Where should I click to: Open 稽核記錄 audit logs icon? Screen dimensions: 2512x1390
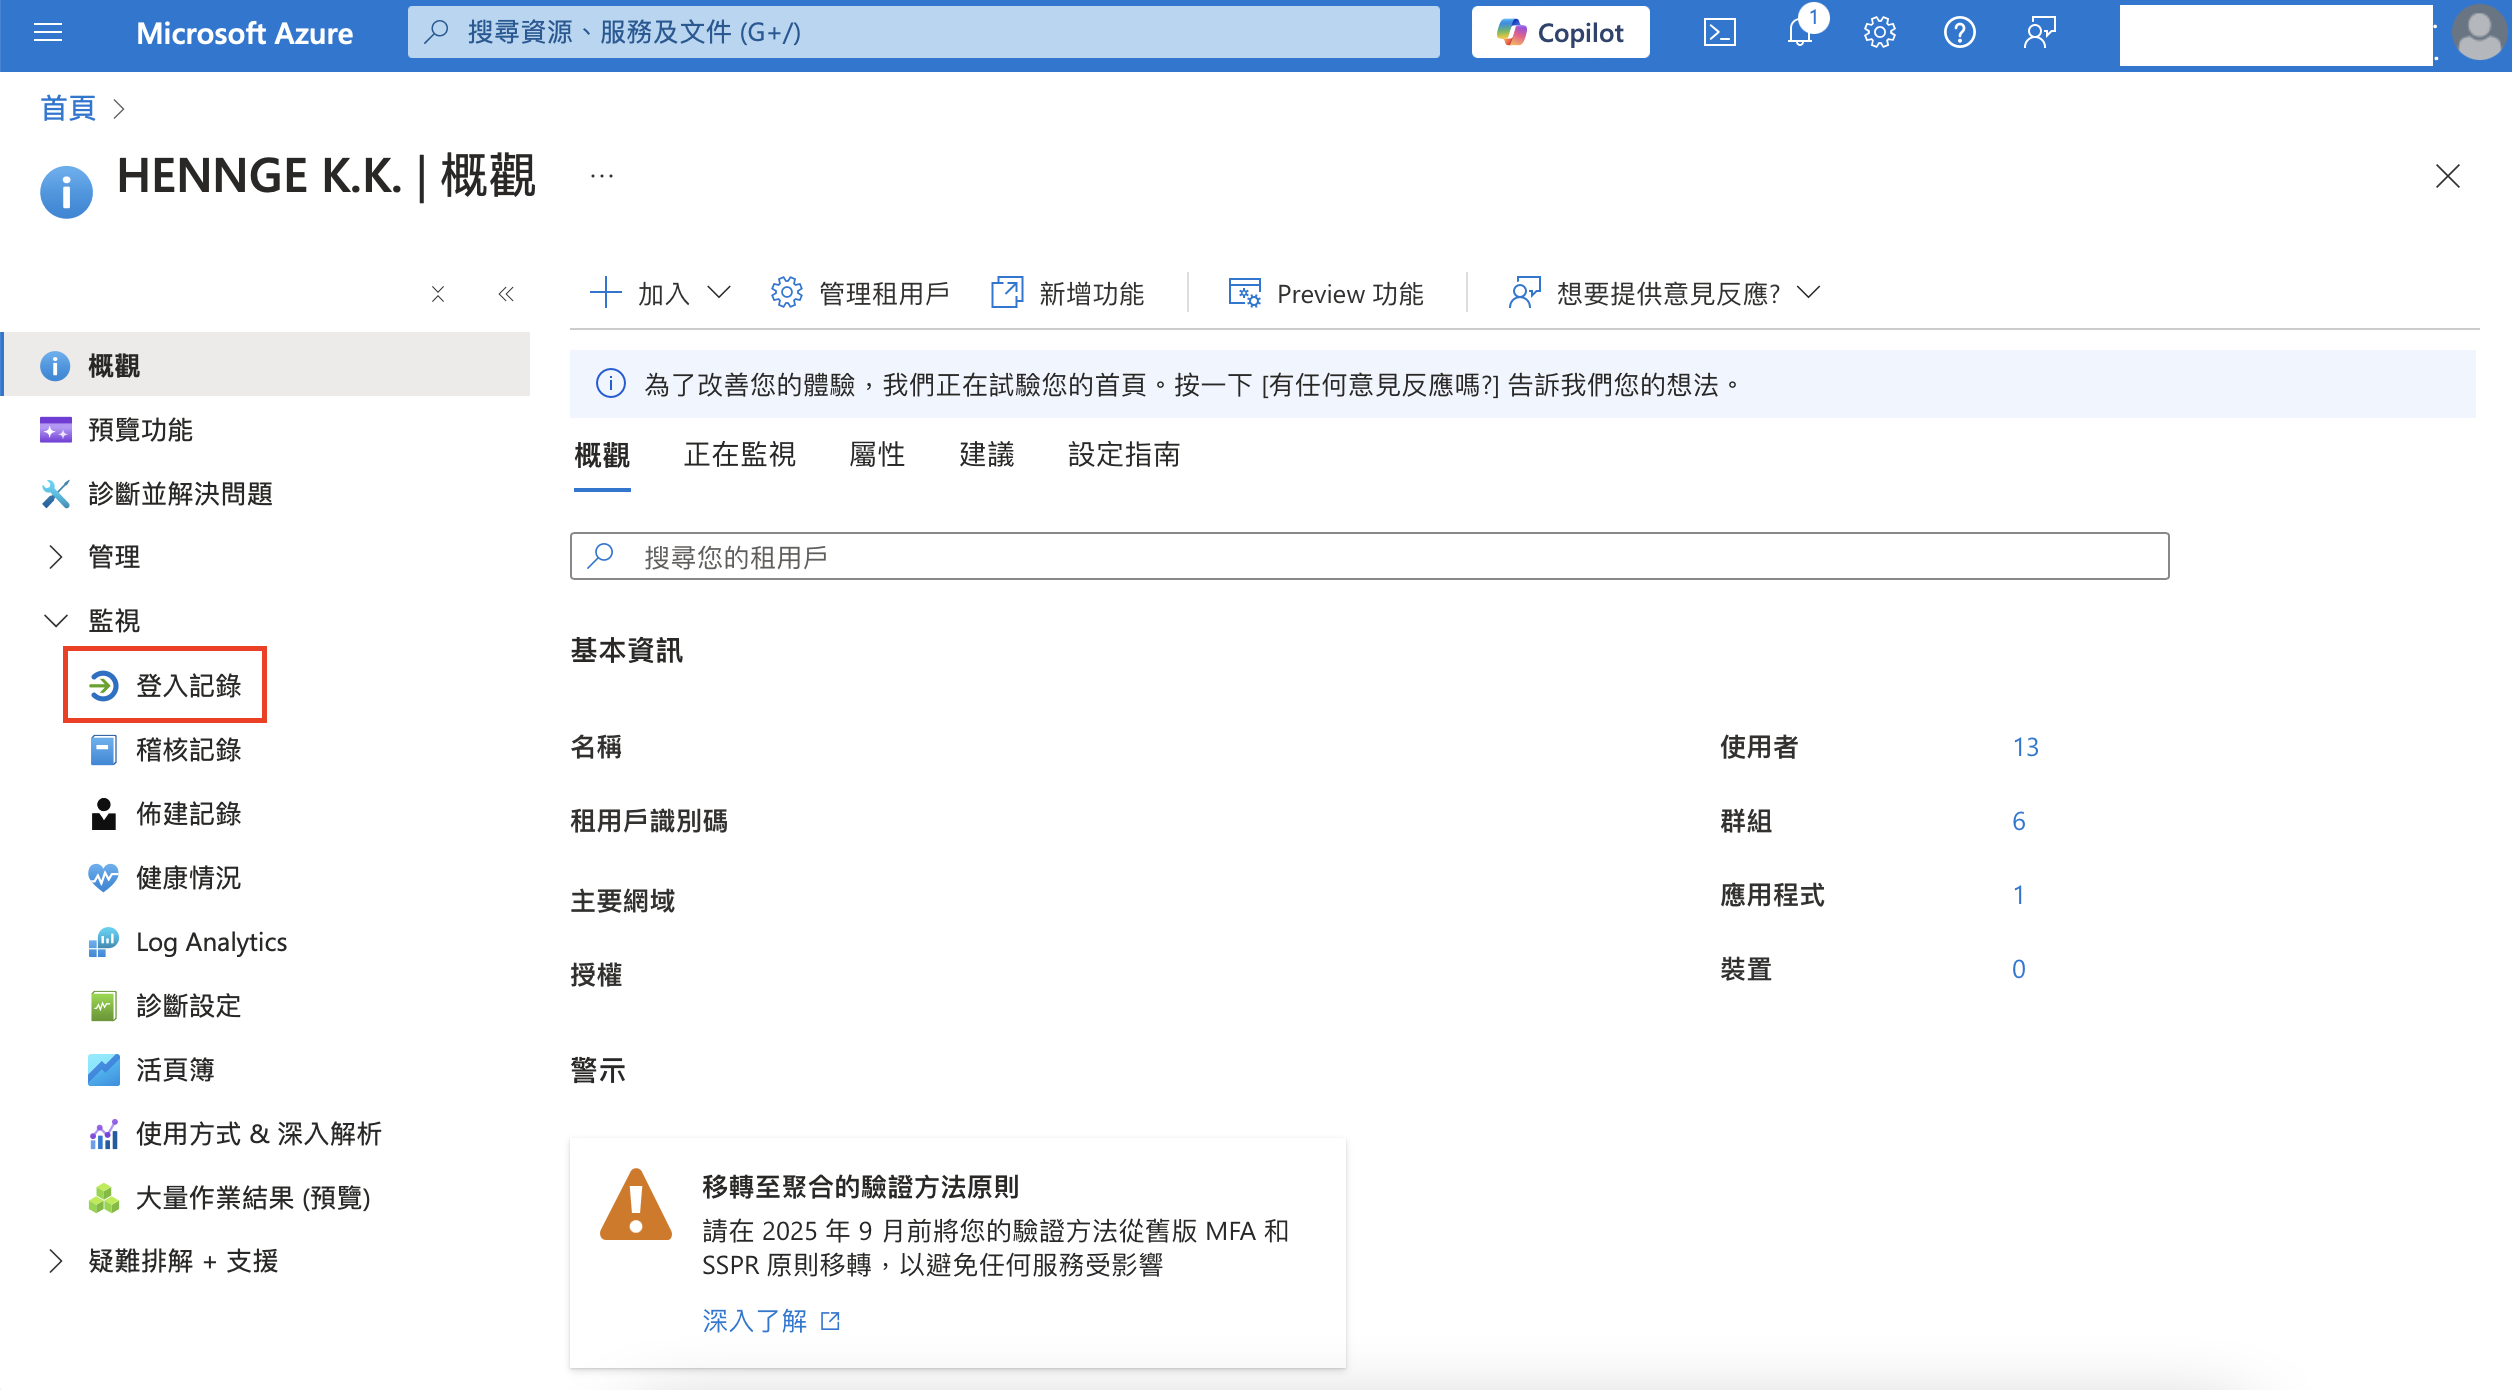[103, 750]
